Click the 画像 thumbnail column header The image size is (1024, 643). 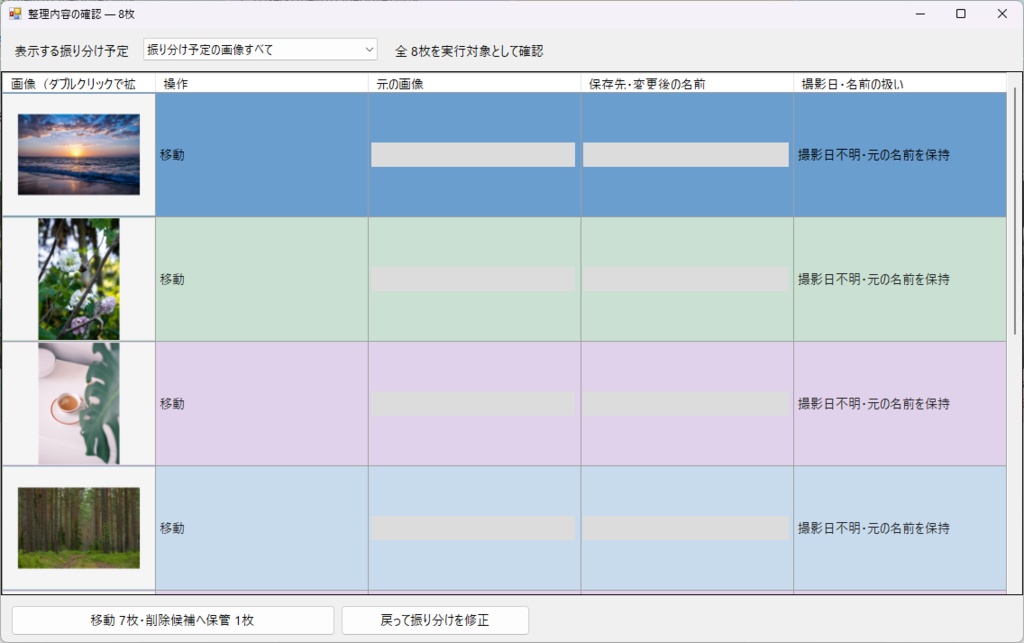click(x=78, y=84)
